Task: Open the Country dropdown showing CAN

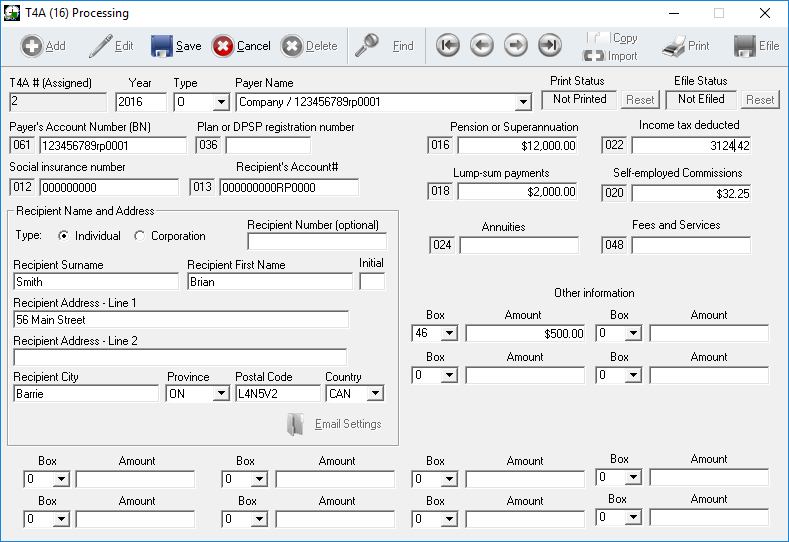Action: pos(375,394)
